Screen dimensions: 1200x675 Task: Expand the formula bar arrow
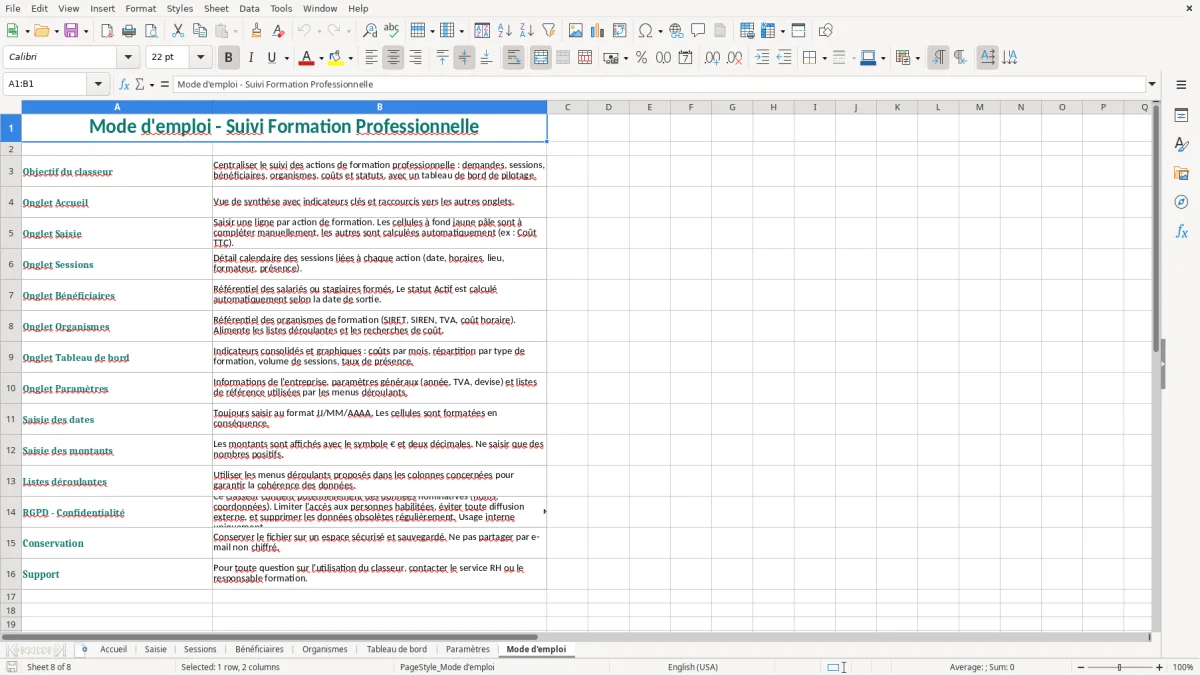pyautogui.click(x=1152, y=84)
